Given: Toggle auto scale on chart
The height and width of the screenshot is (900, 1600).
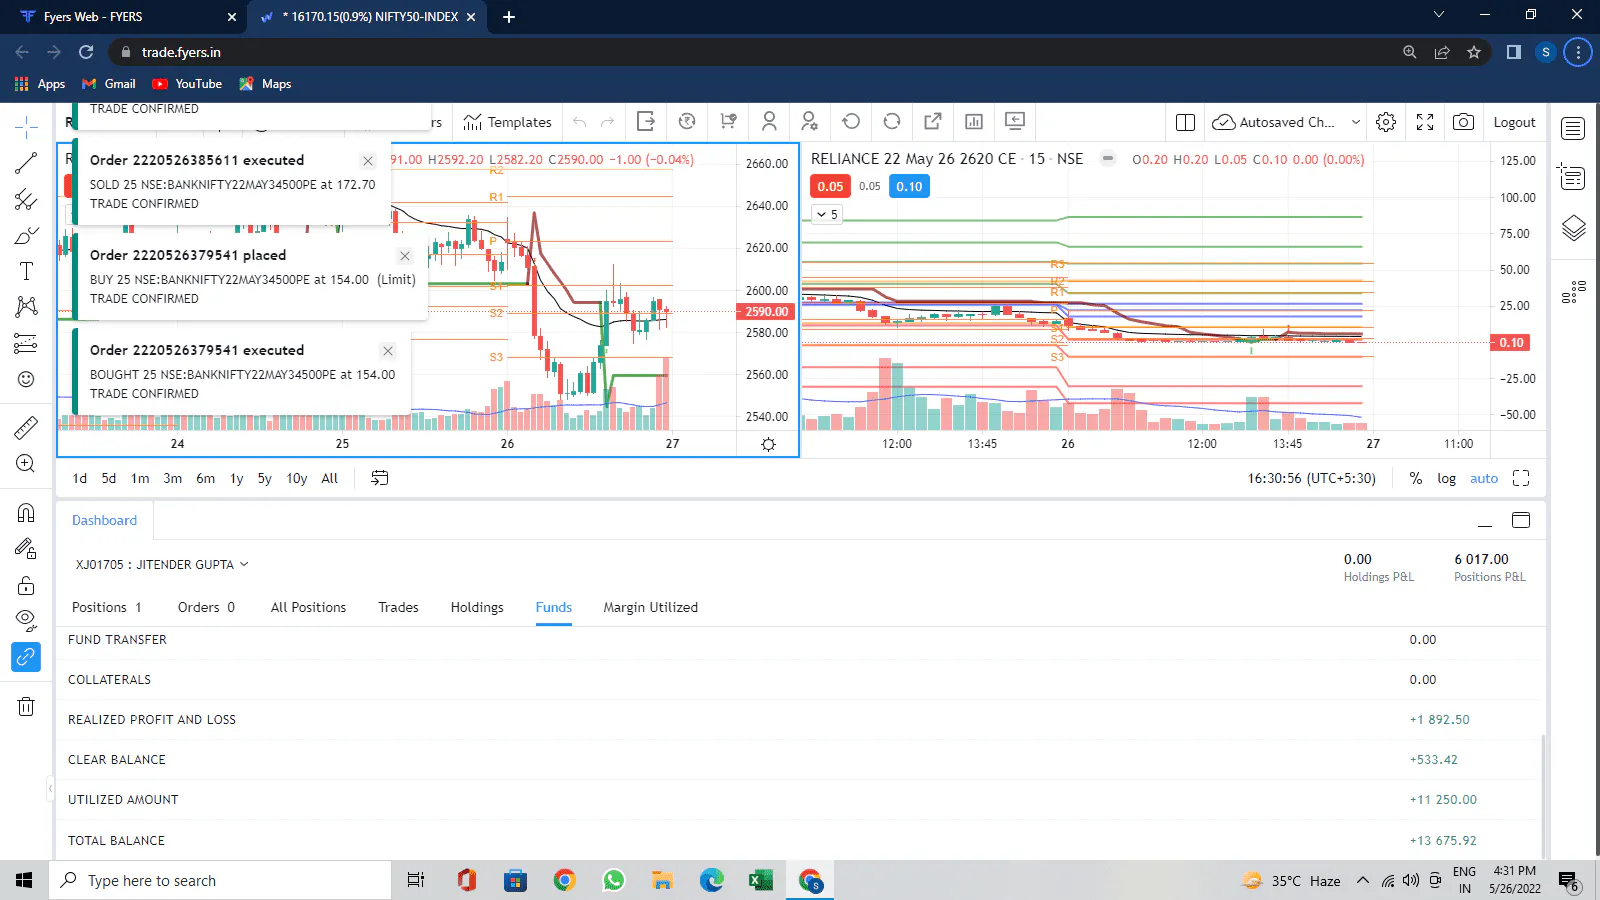Looking at the screenshot, I should [x=1484, y=478].
